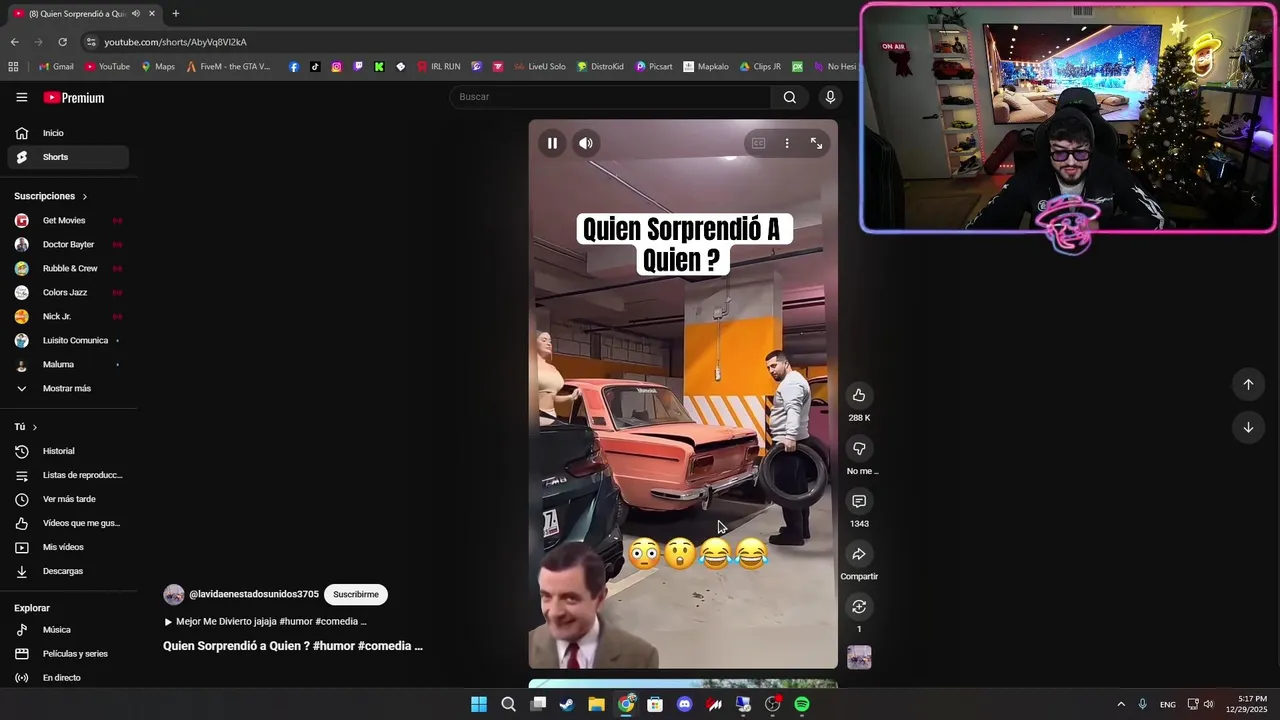Go to next Short with down arrow
The height and width of the screenshot is (720, 1280).
(x=1248, y=427)
